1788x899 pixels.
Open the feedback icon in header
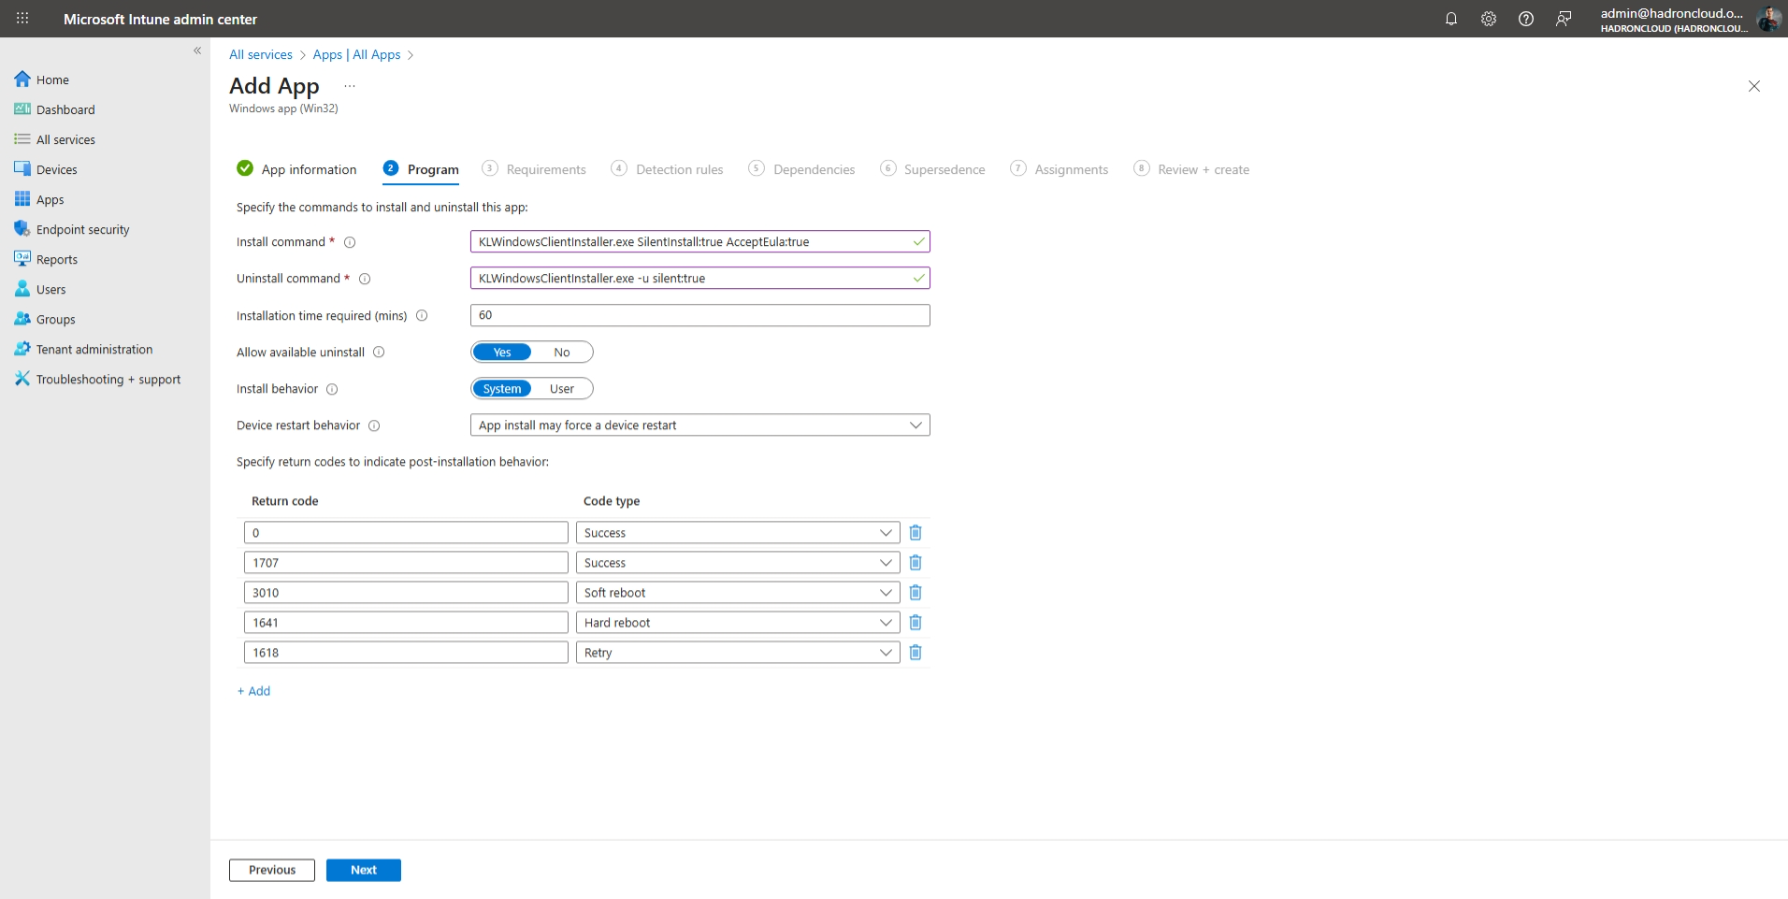1564,19
